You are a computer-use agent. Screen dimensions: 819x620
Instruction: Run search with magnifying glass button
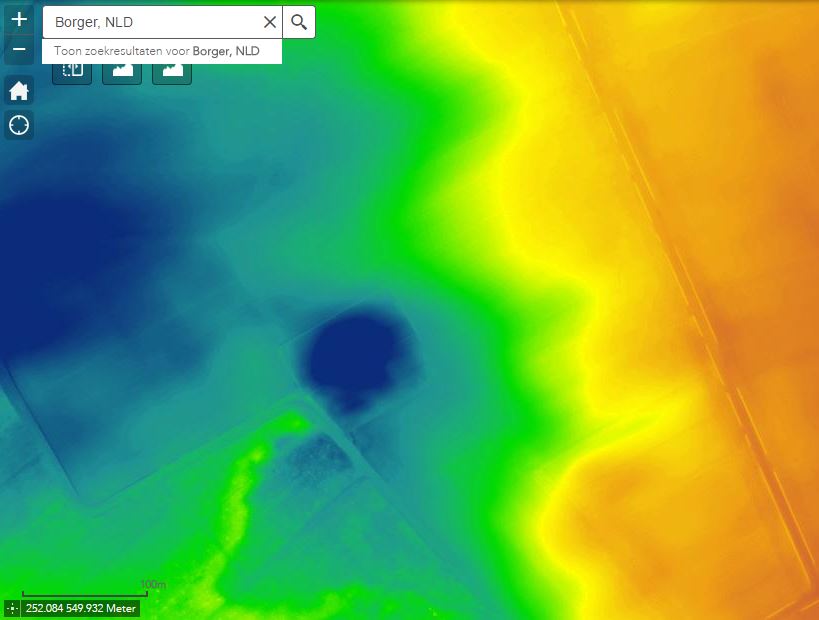point(299,22)
